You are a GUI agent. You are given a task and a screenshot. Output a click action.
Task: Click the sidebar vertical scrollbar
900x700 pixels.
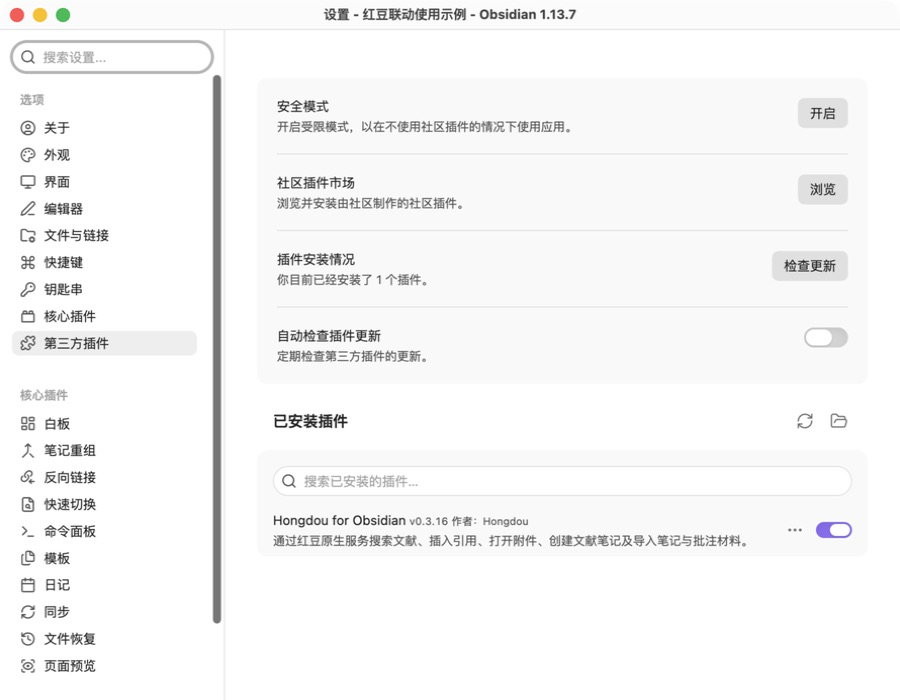coord(217,349)
